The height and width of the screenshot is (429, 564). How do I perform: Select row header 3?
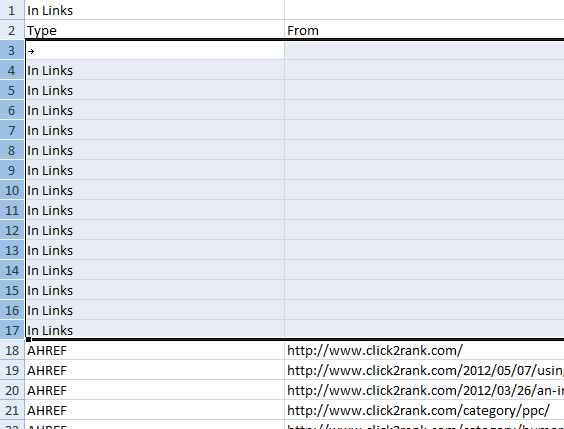pyautogui.click(x=12, y=51)
